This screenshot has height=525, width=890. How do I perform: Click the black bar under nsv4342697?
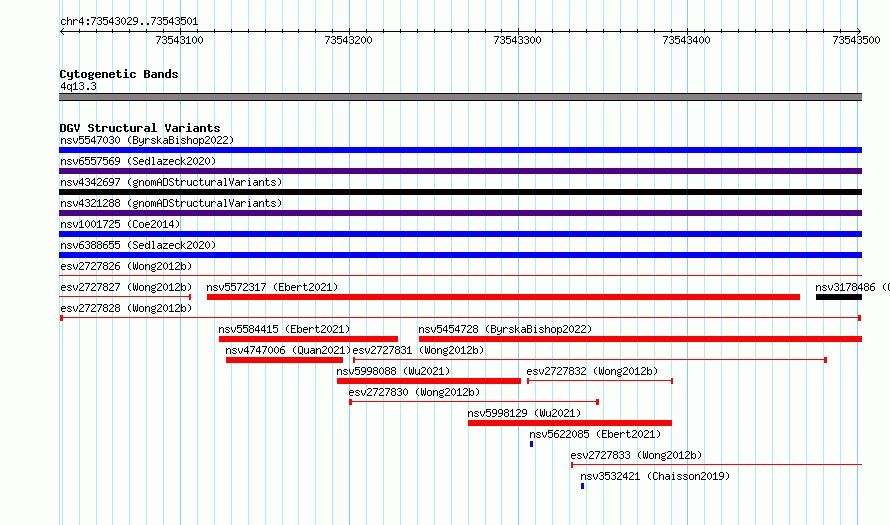(460, 192)
